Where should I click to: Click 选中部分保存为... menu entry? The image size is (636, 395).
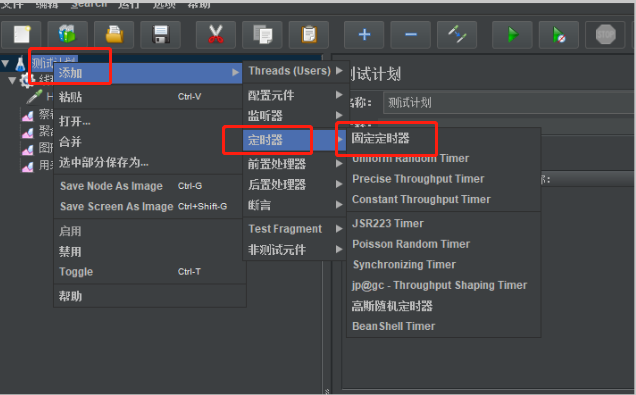click(x=148, y=162)
